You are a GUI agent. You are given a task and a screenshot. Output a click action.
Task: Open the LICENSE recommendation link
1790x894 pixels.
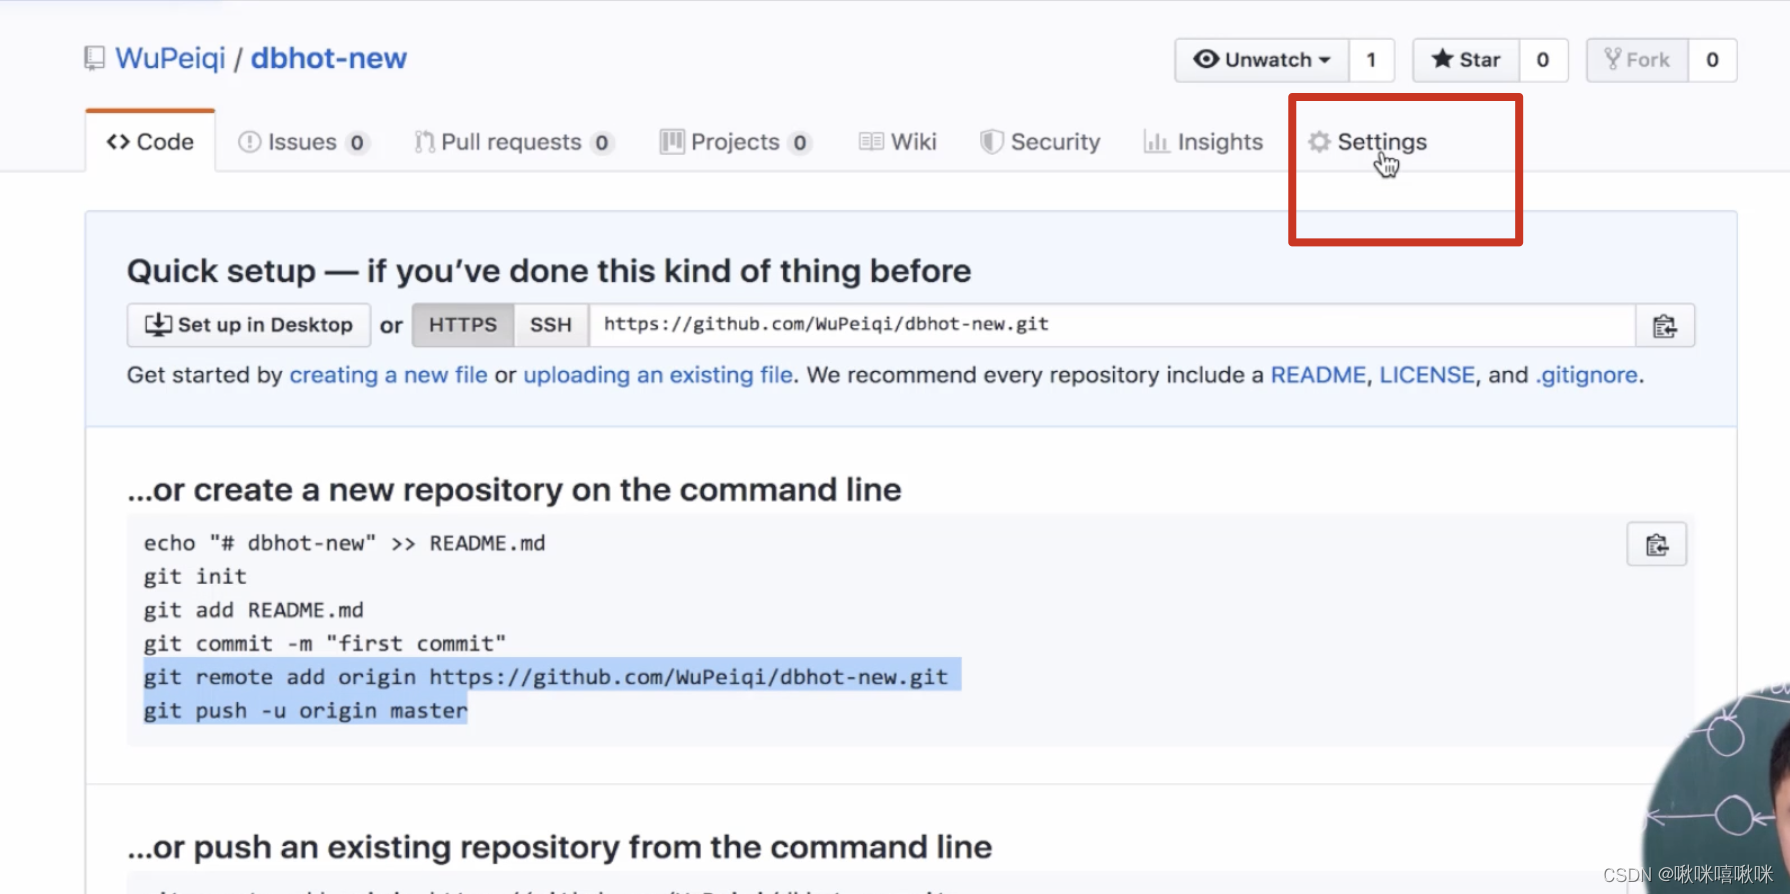(1427, 375)
